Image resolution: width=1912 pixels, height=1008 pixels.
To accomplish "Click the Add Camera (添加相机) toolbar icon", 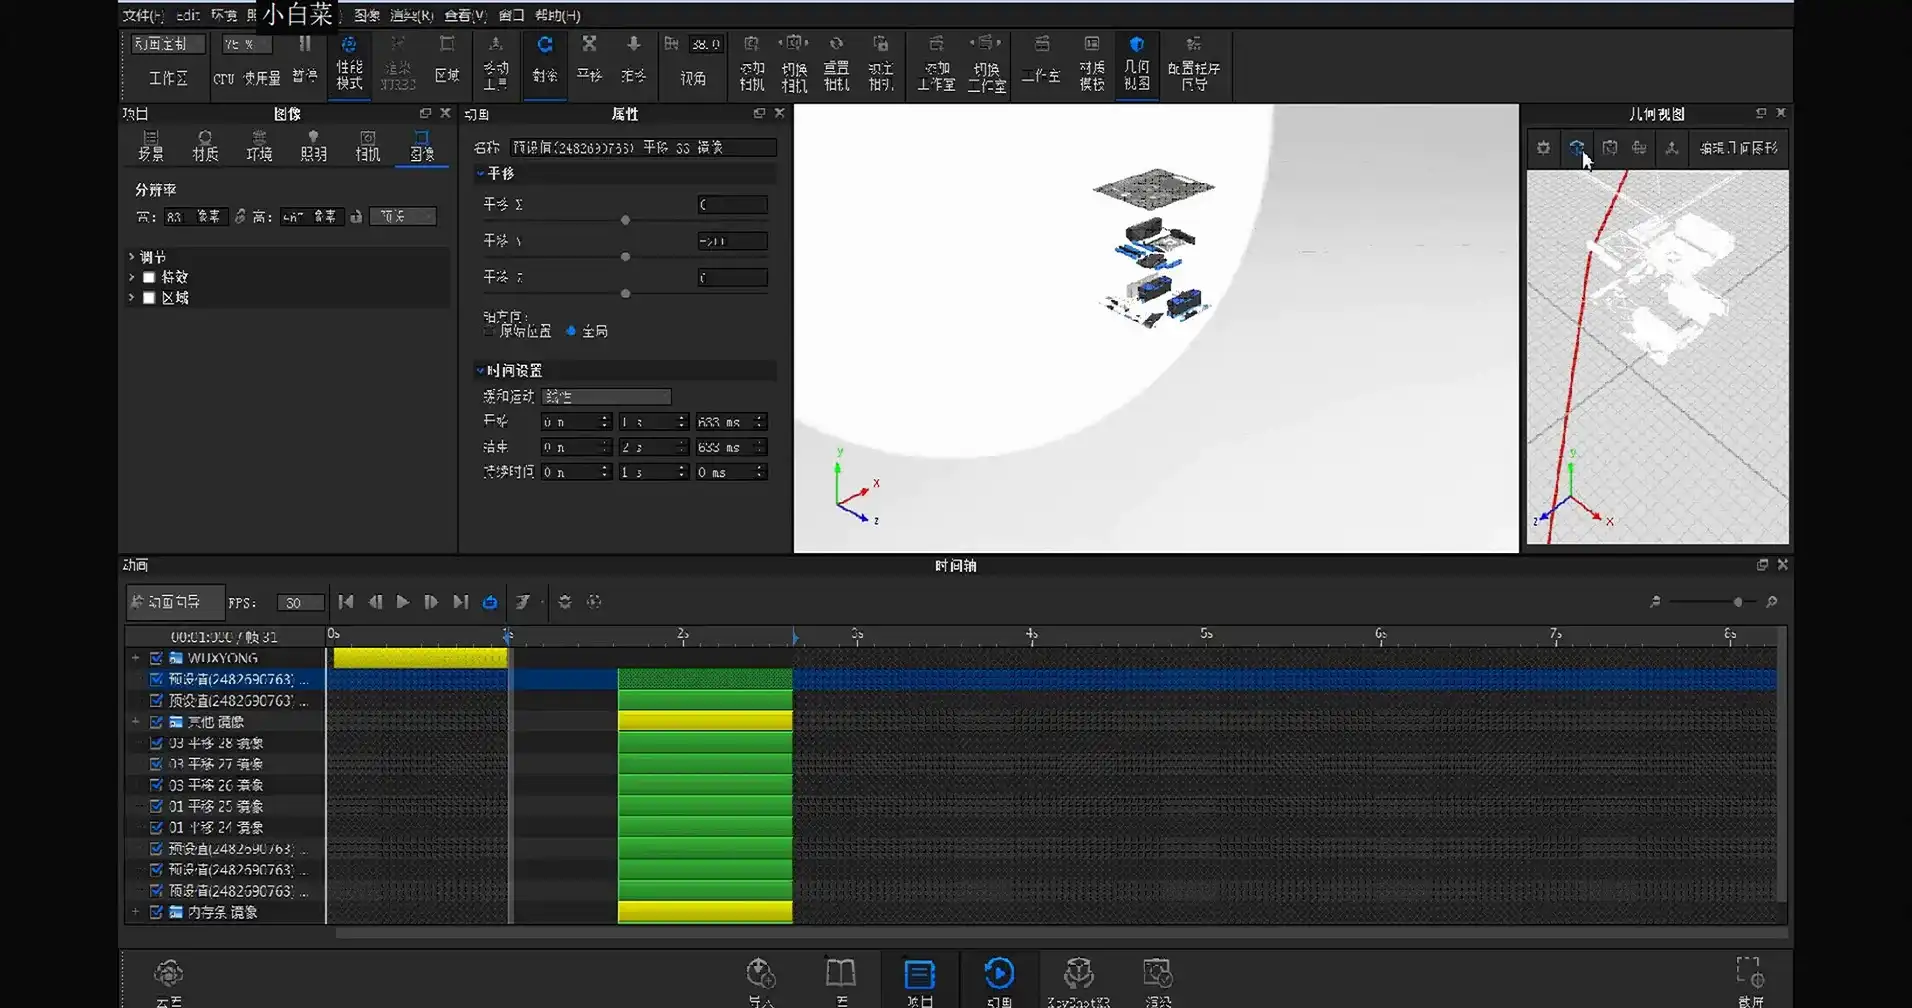I will 751,62.
